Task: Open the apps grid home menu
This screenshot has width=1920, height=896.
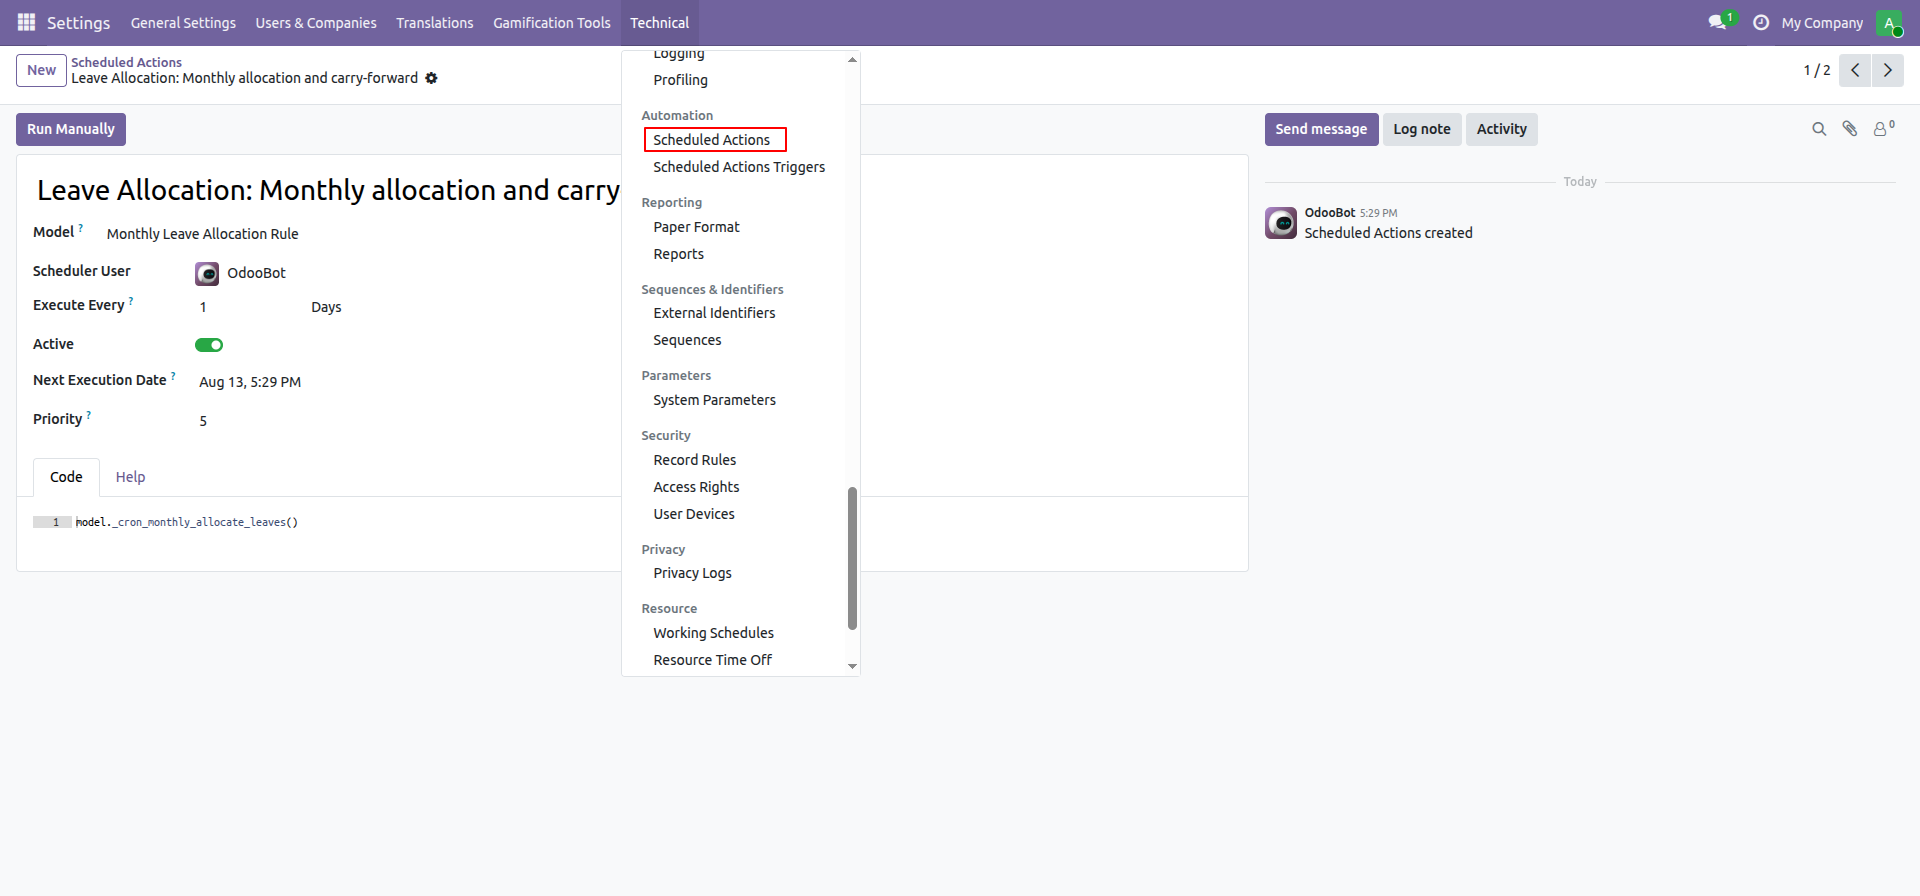Action: pos(26,22)
